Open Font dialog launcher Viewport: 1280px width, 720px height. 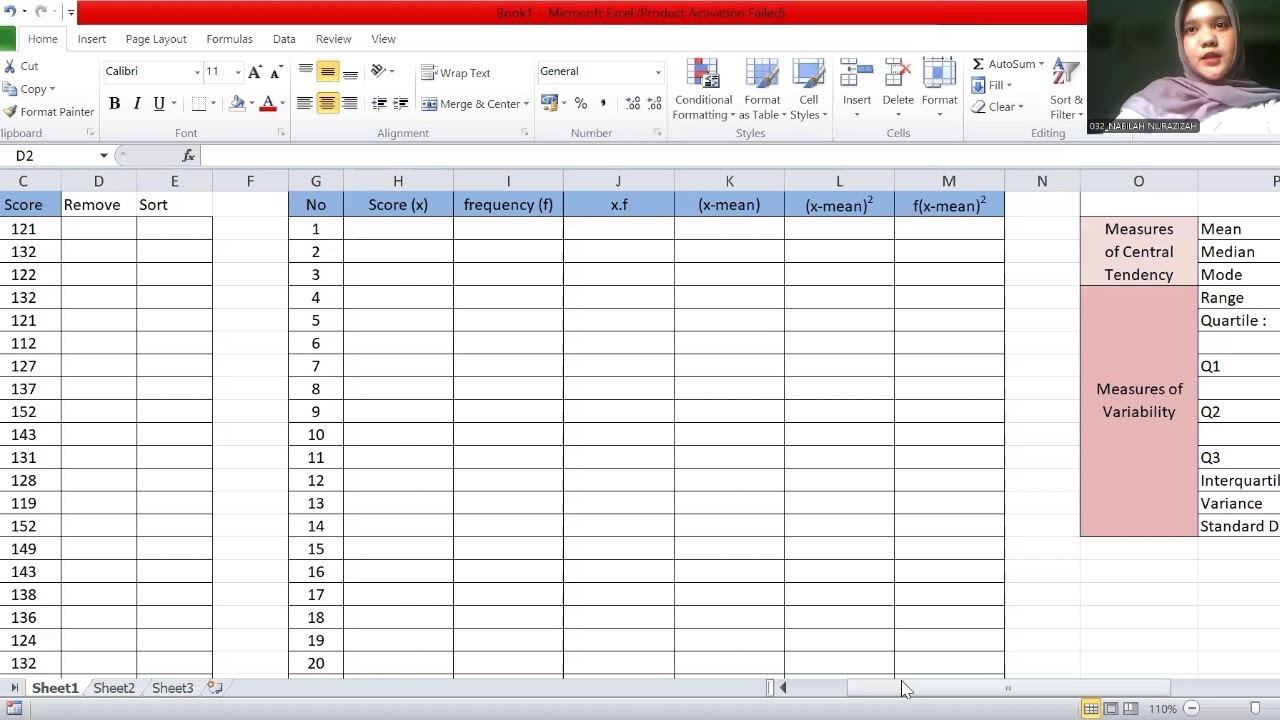[x=281, y=133]
